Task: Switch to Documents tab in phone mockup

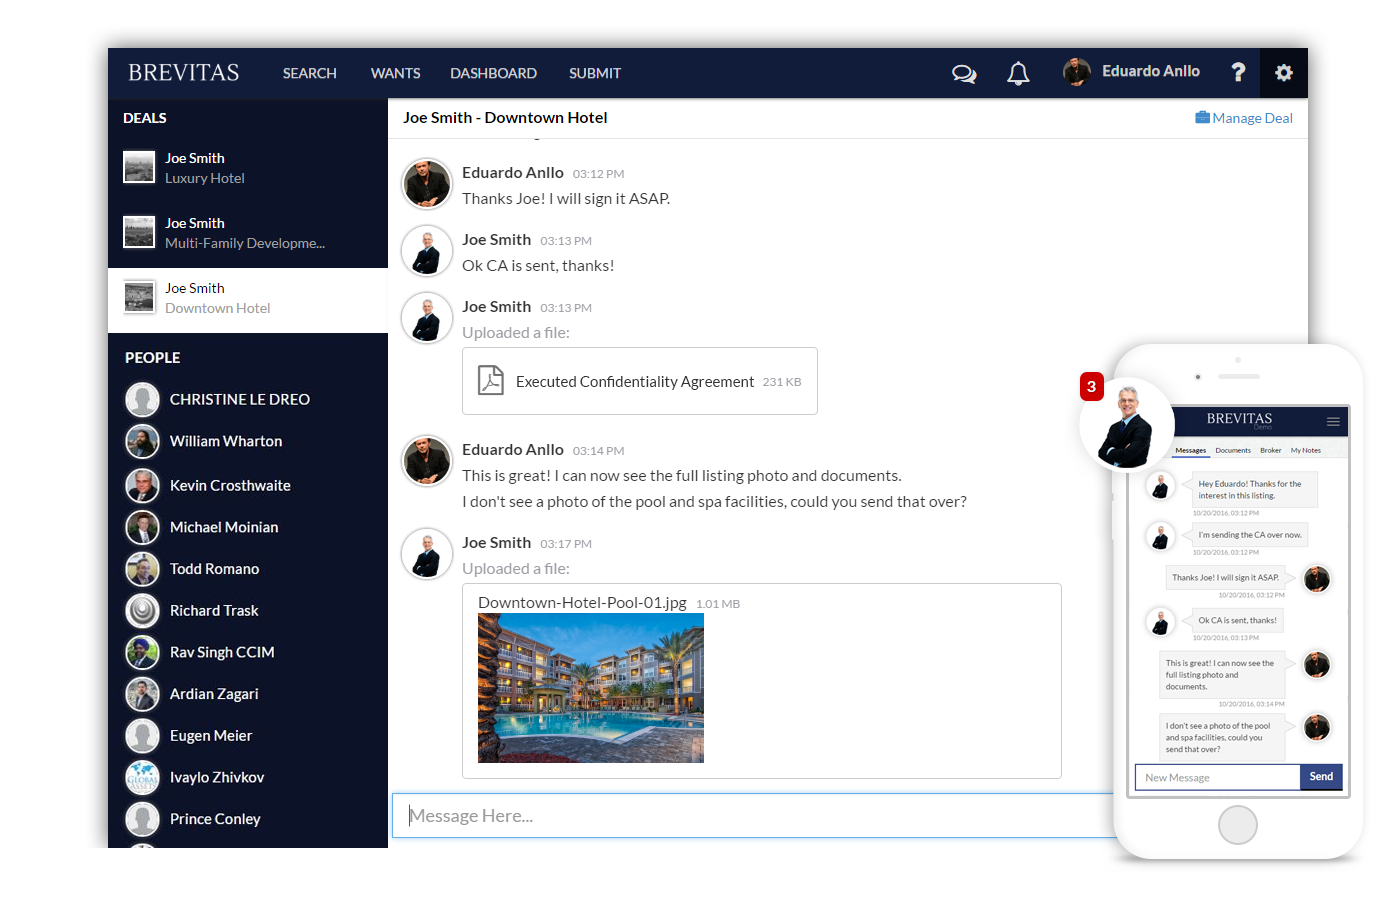Action: [1233, 450]
